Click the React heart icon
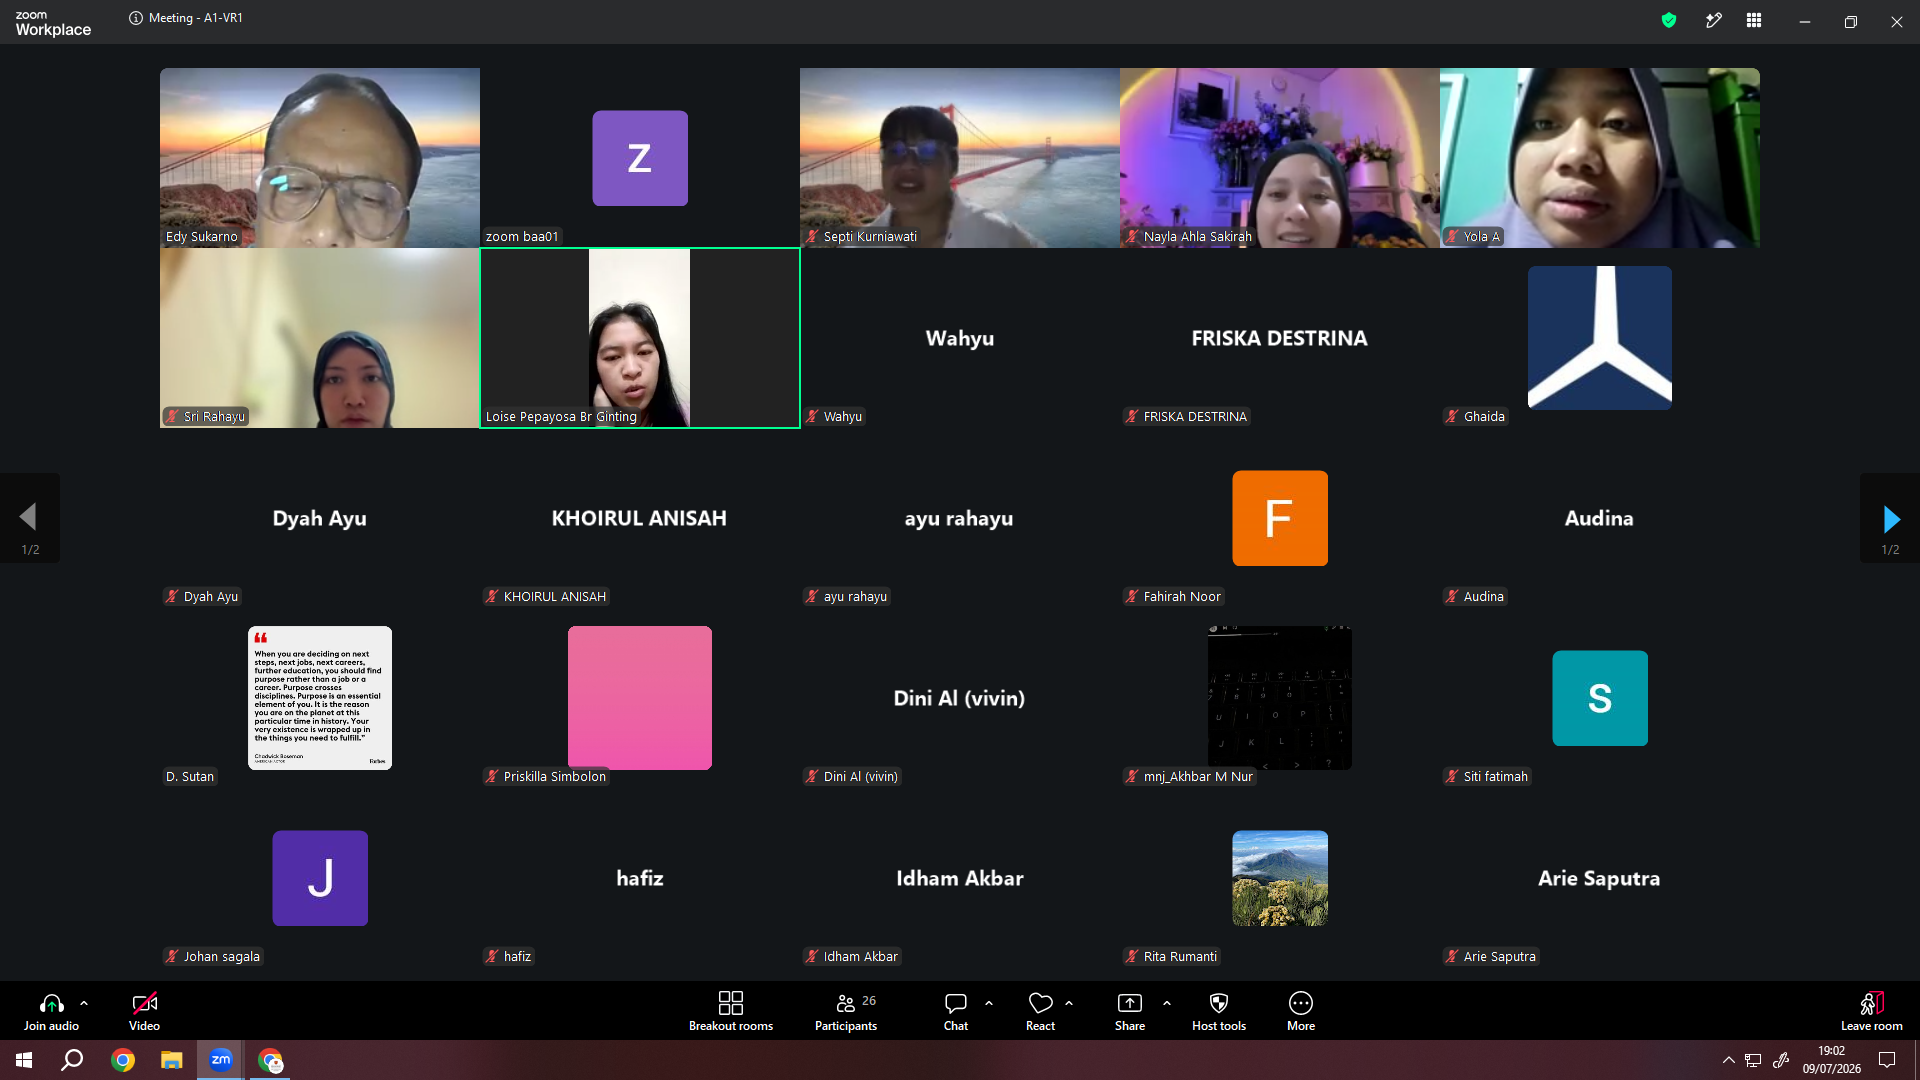 [x=1040, y=1003]
